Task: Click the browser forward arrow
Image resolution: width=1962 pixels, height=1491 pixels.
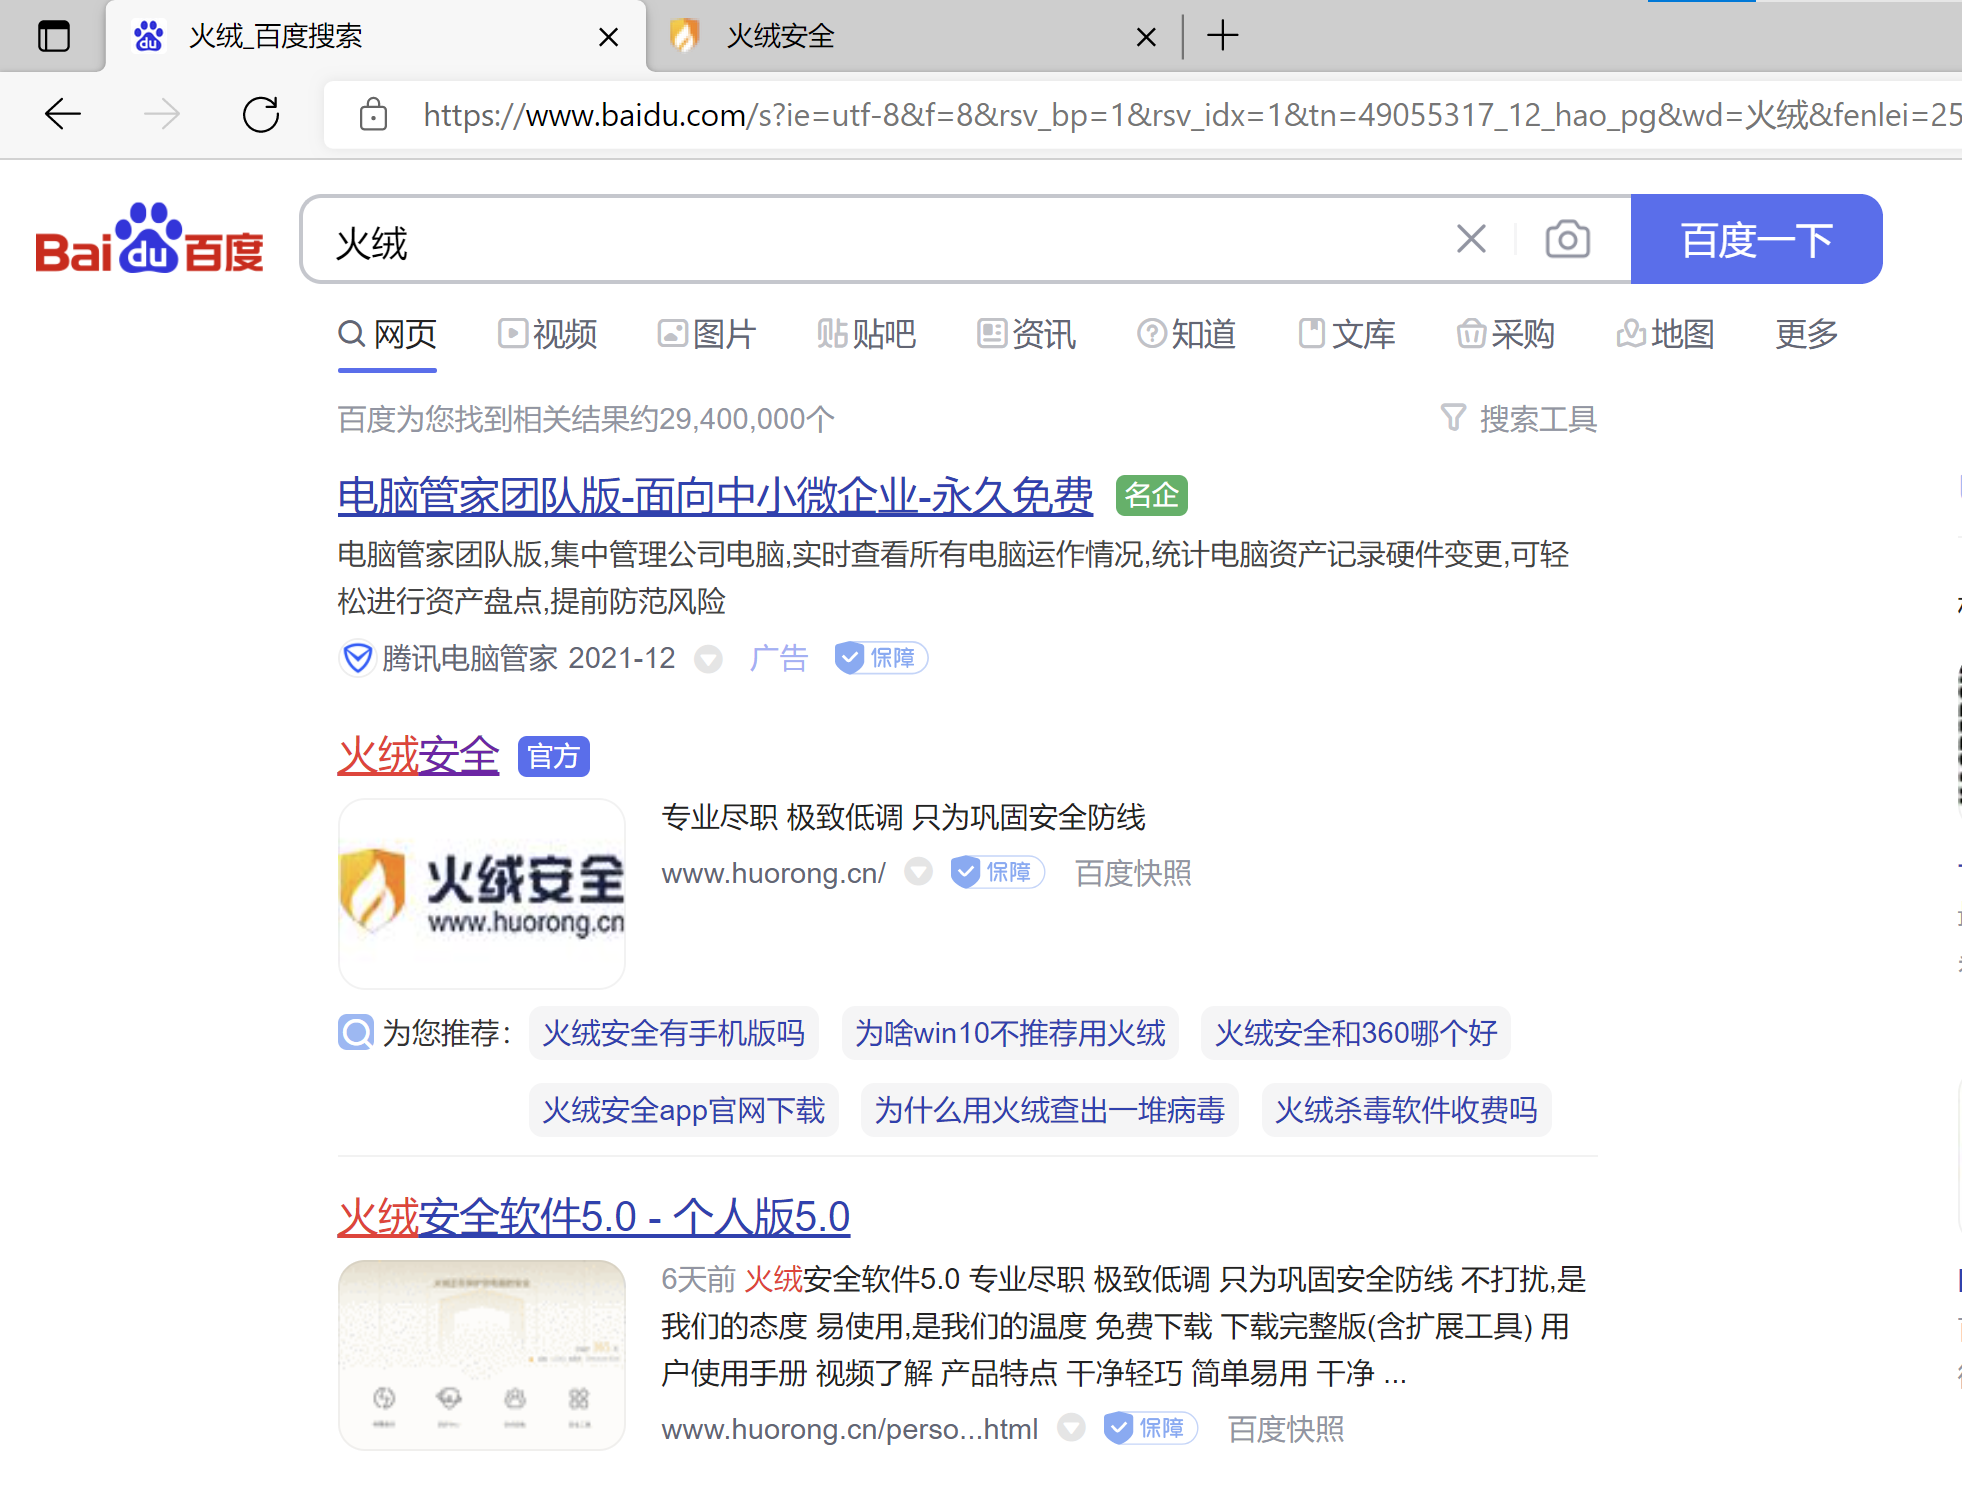Action: [162, 114]
